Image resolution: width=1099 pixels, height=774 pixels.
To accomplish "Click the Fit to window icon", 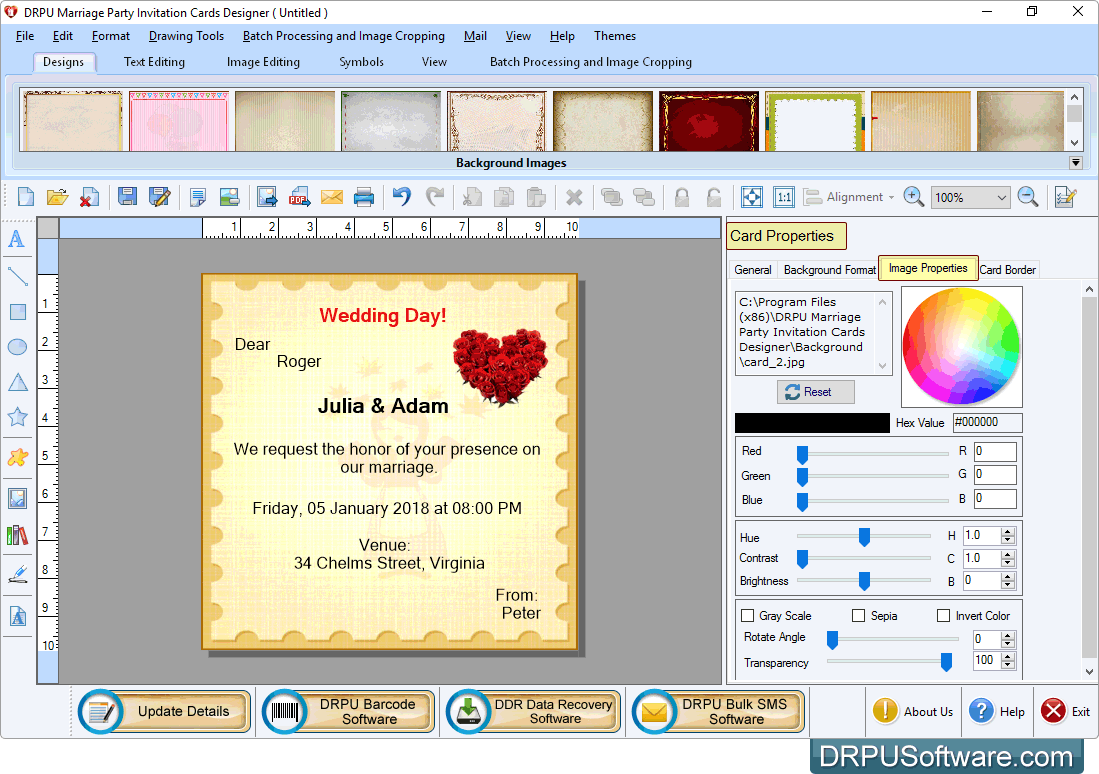I will point(752,197).
